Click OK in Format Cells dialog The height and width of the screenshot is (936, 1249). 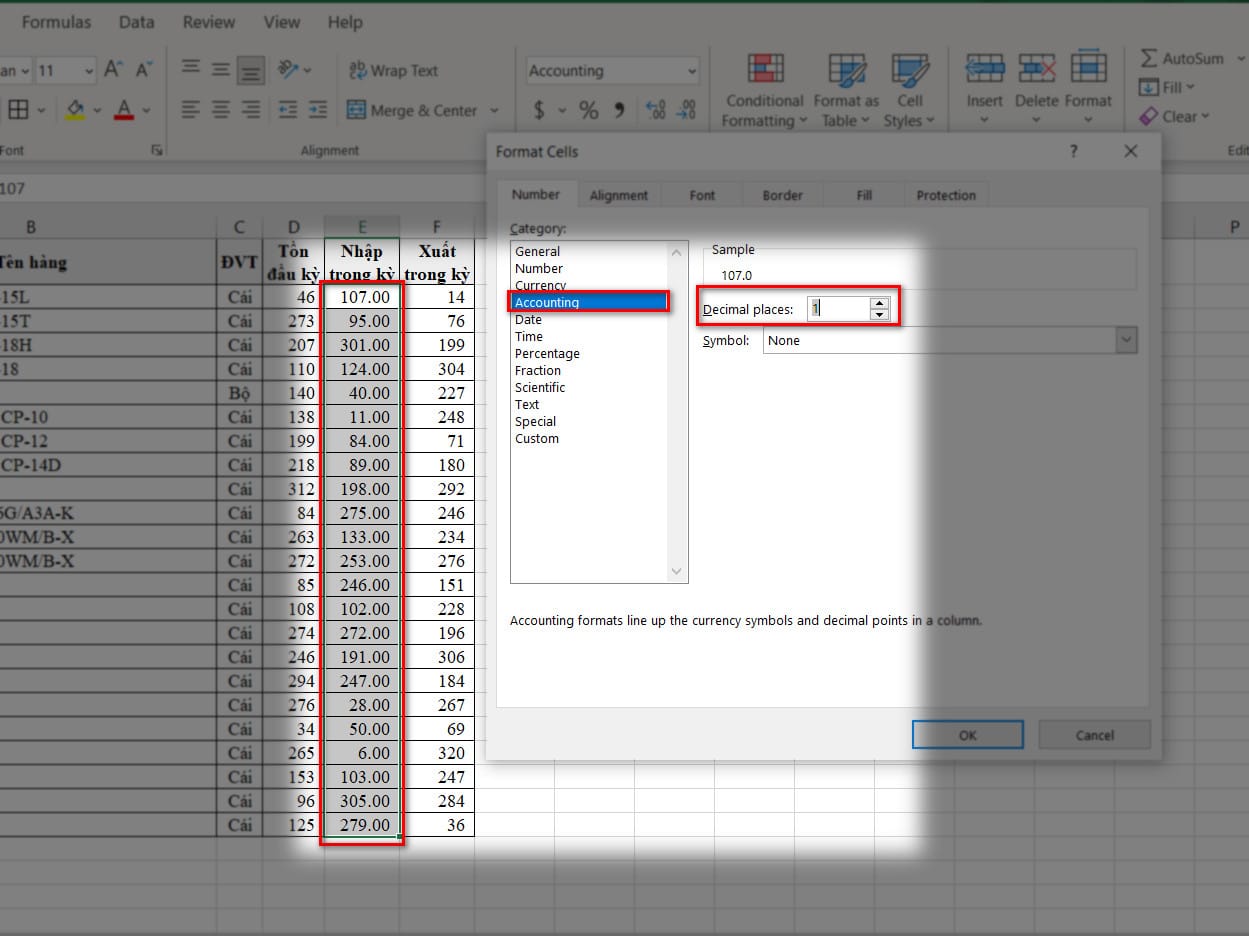967,735
